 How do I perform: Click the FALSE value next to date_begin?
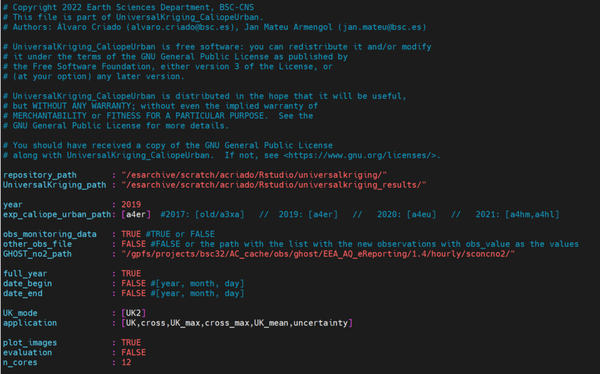(134, 283)
